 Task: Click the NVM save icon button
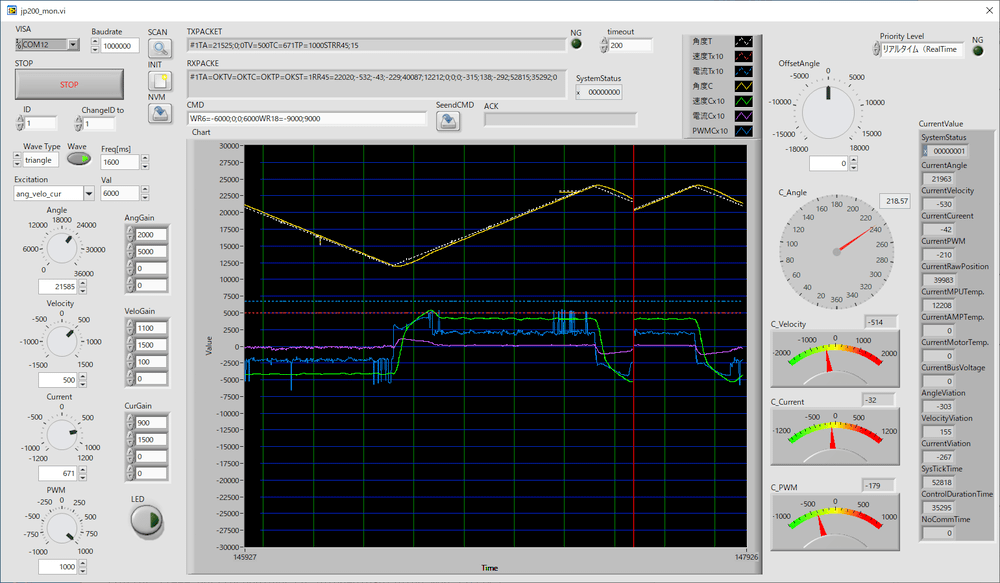160,113
